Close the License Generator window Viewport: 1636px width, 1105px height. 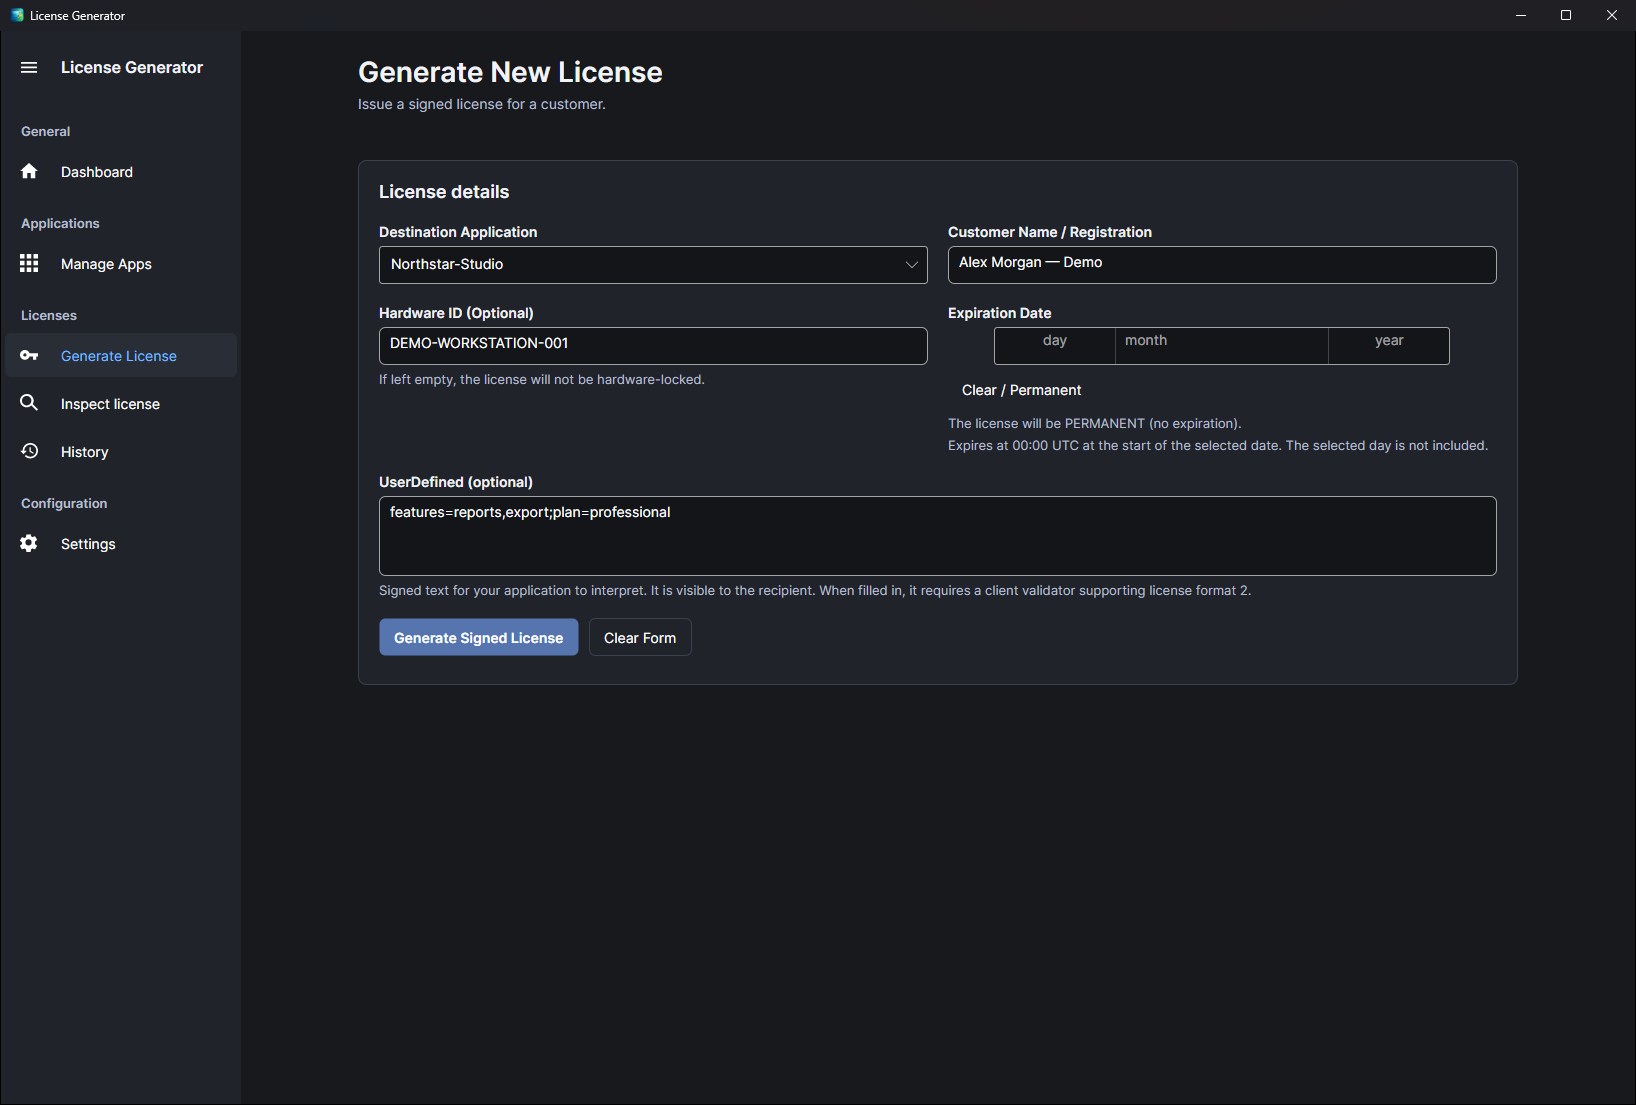coord(1612,15)
